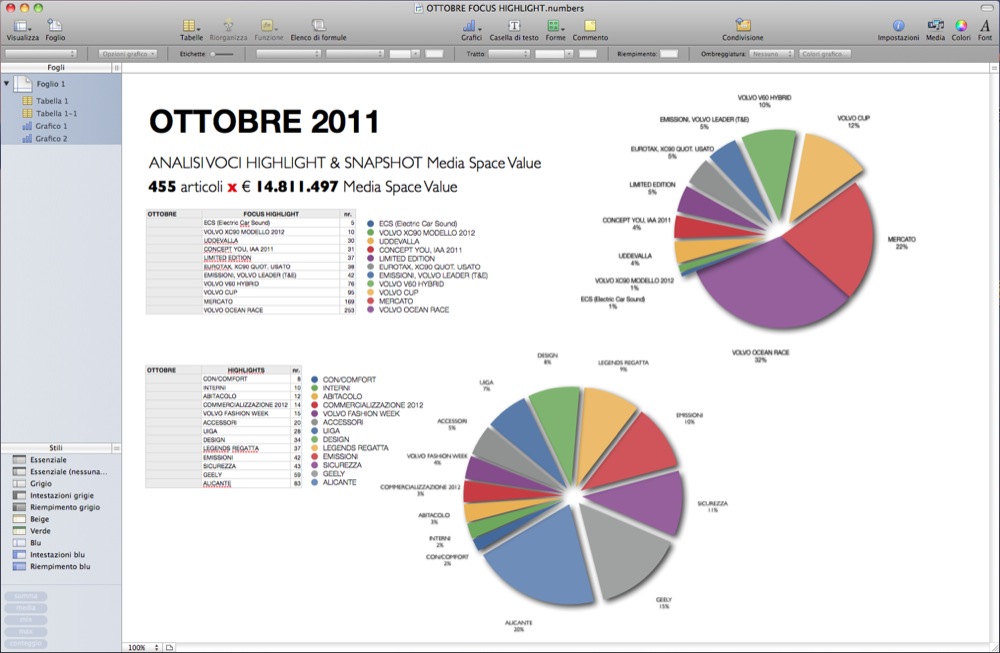The image size is (1000, 653).
Task: Select Tabella 1-1 in the sidebar
Action: coord(54,114)
